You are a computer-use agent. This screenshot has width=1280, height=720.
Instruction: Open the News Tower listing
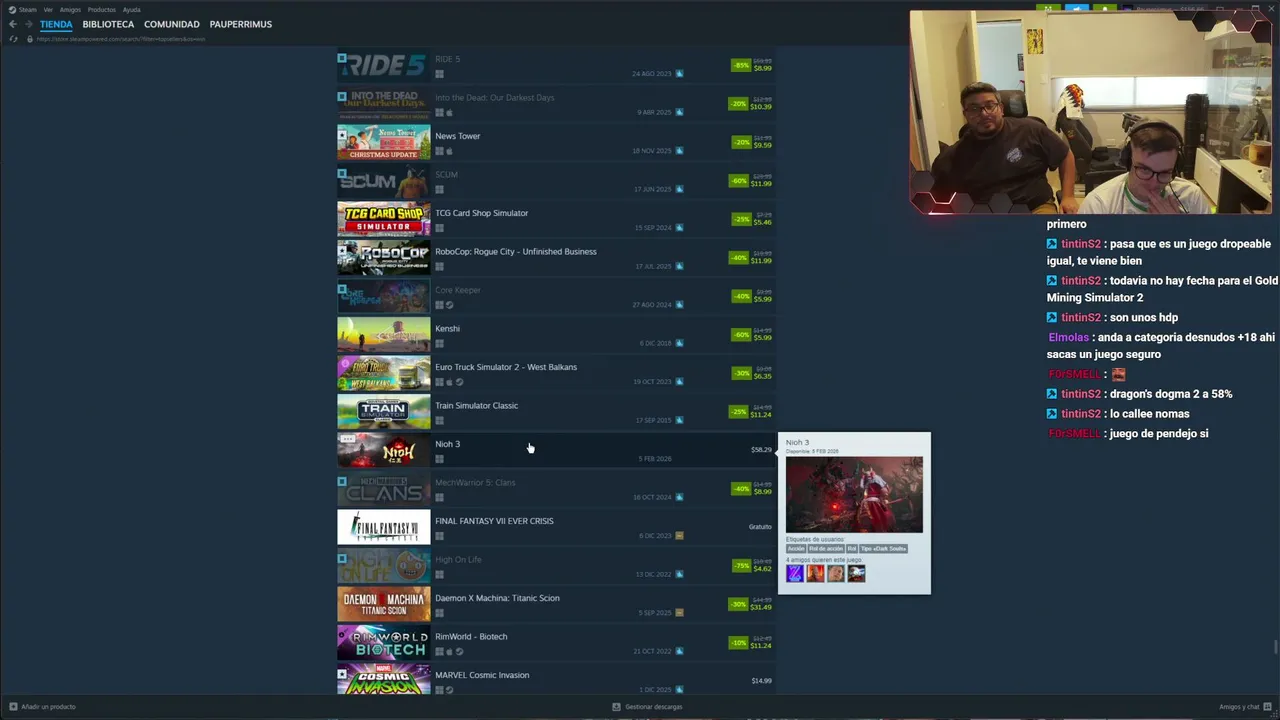[x=556, y=143]
